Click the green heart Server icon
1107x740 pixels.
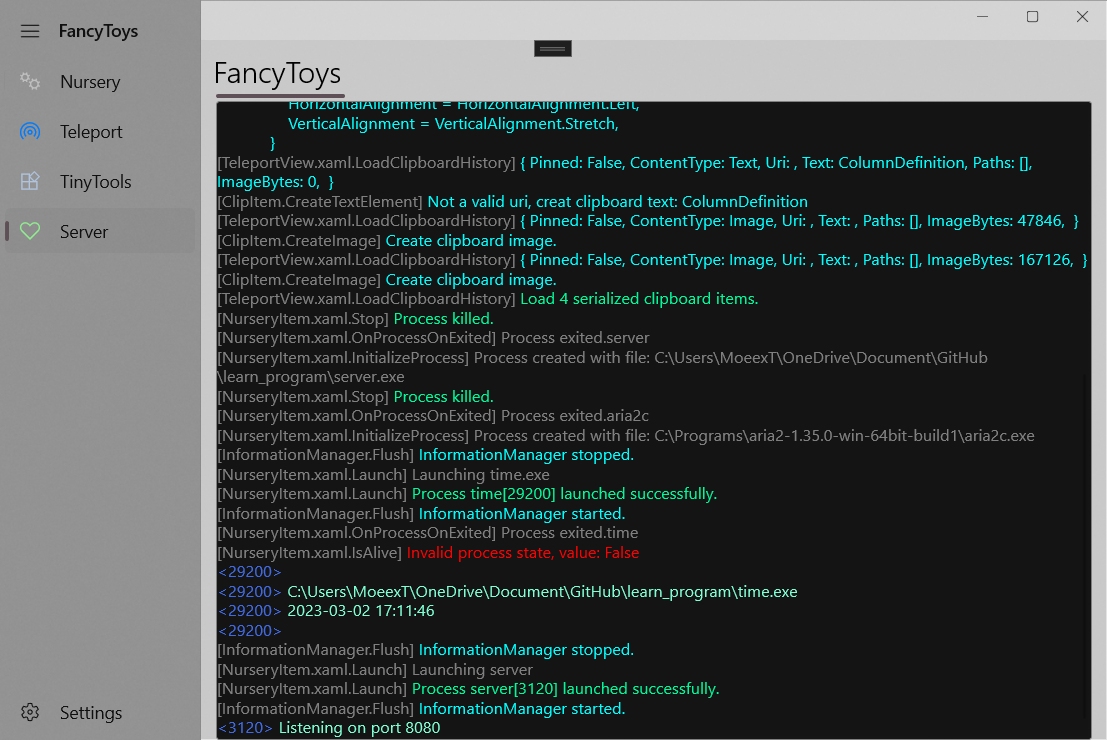[x=30, y=232]
